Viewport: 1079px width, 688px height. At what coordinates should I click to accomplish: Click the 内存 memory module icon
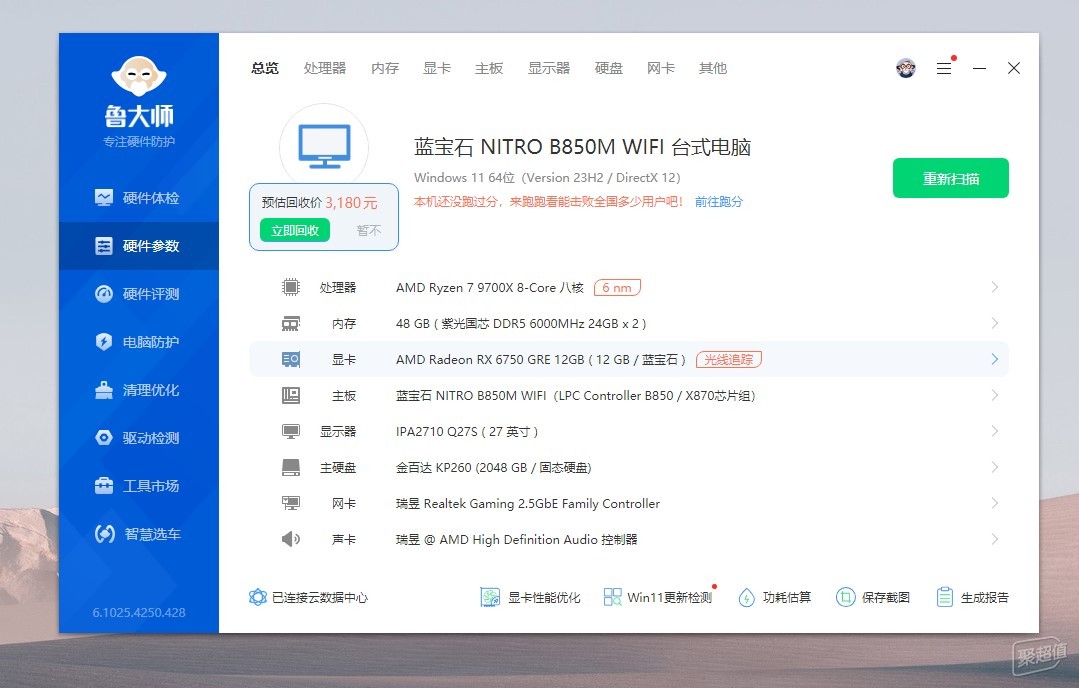pos(291,323)
